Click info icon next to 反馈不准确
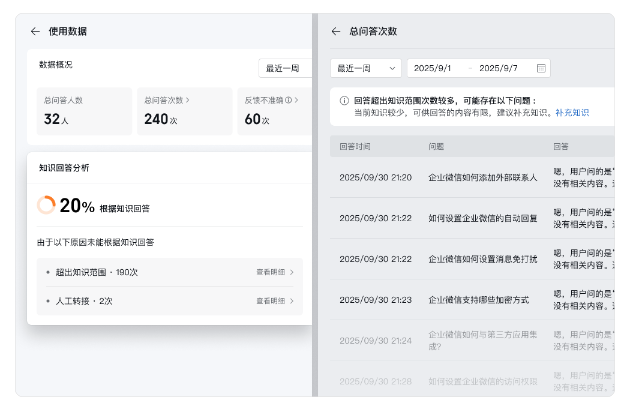The image size is (626, 407). (x=289, y=100)
